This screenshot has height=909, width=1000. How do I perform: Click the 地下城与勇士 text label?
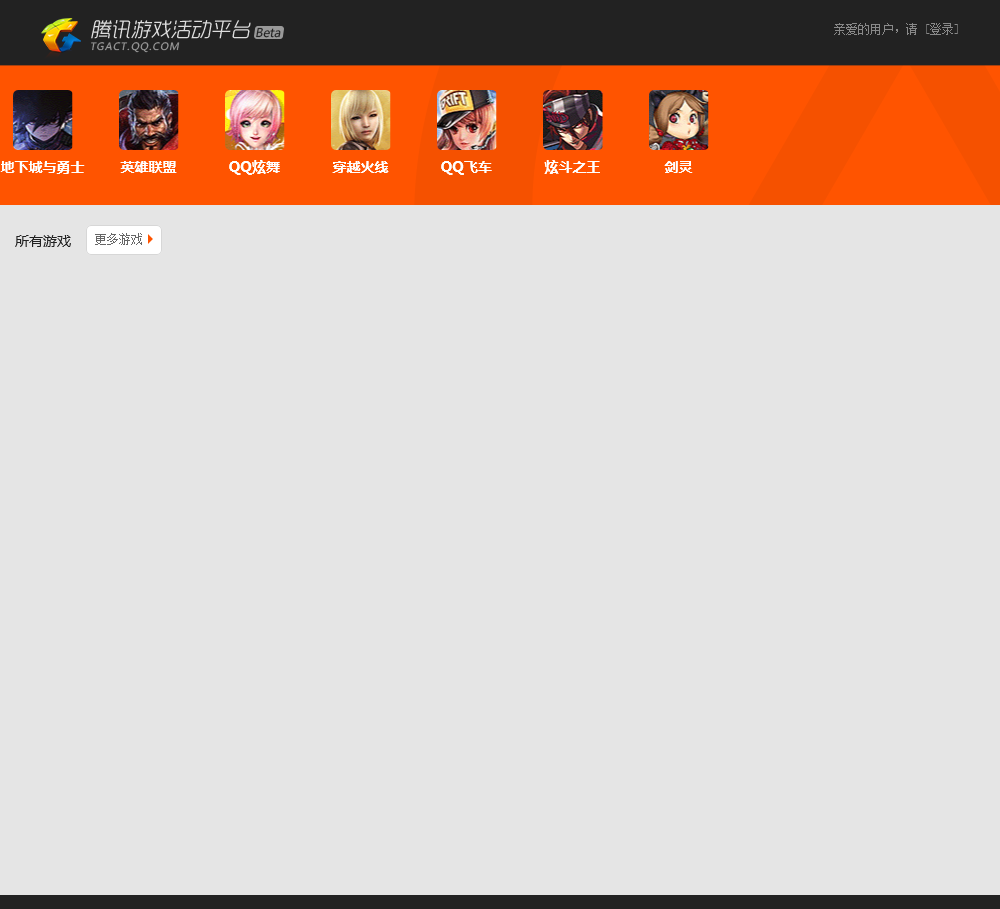(x=43, y=167)
